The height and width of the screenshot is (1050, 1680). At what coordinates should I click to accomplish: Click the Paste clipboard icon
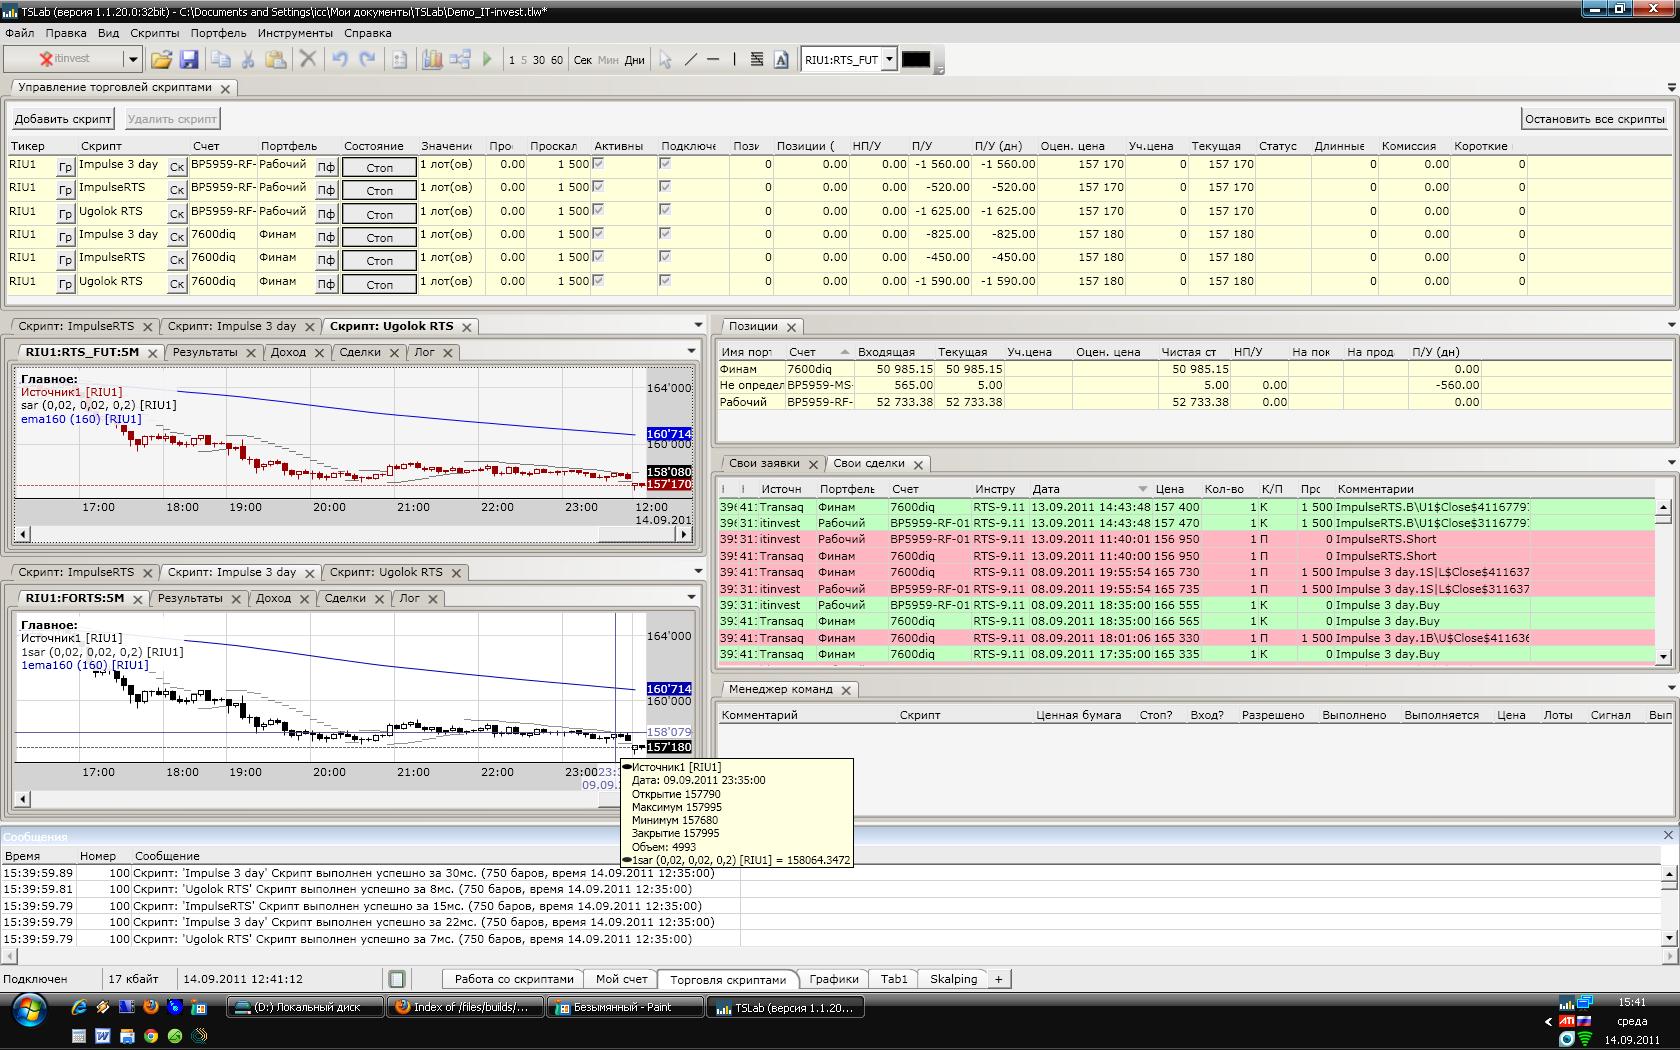276,60
